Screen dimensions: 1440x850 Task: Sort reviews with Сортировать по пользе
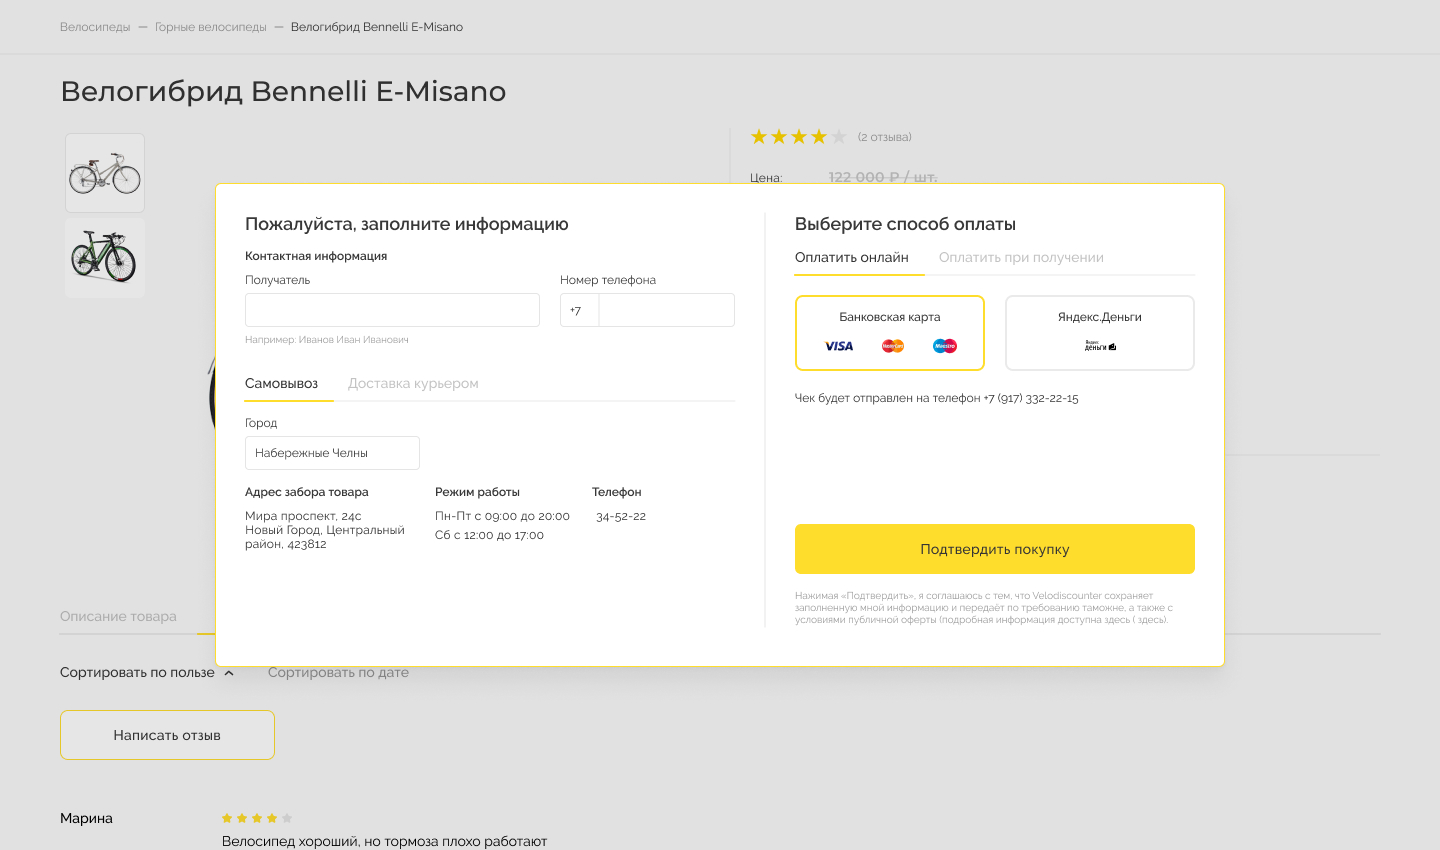tap(137, 673)
